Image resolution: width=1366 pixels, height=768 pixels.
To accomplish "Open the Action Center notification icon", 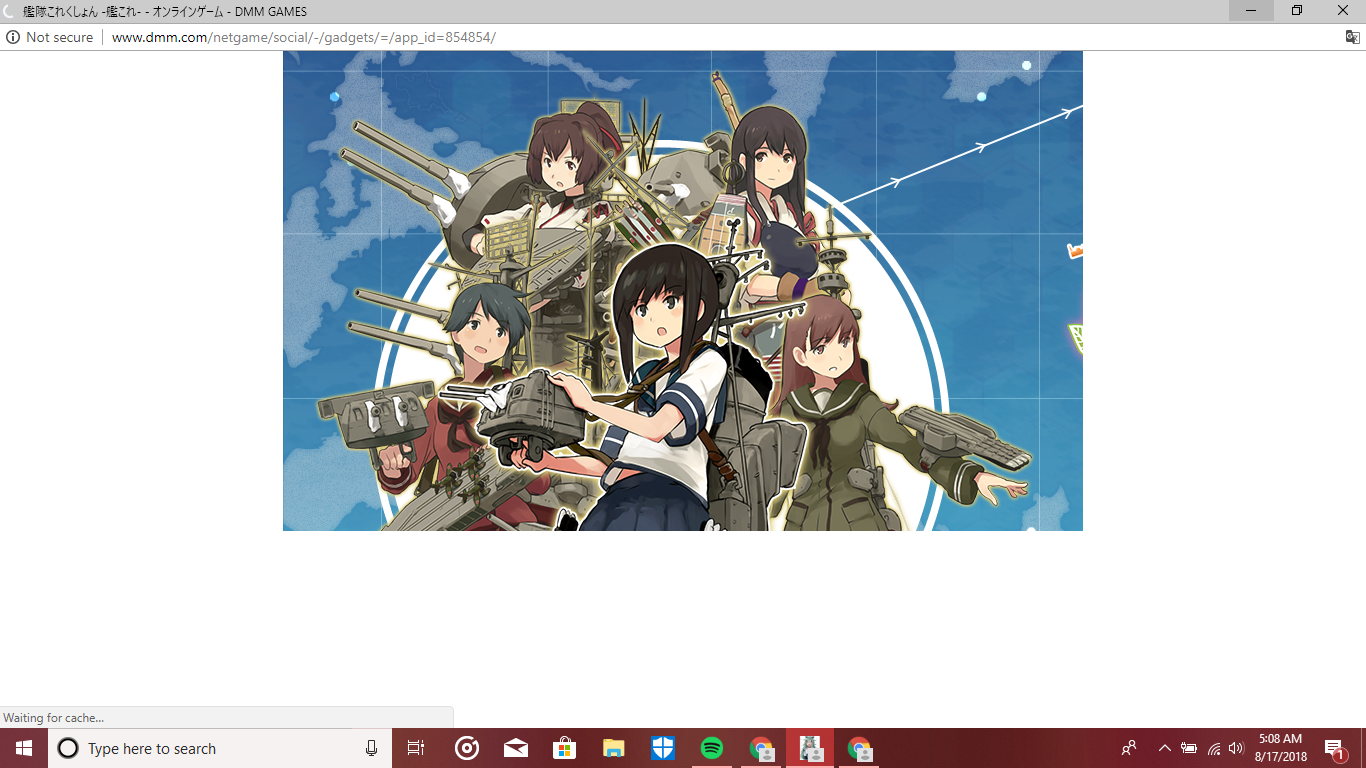I will (x=1334, y=748).
